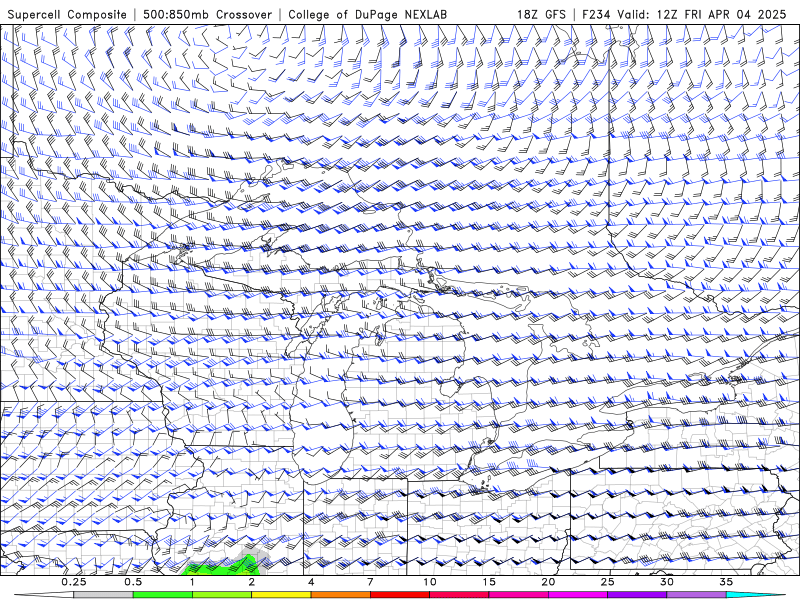Select the hot pink 15–20 legend swatch
The height and width of the screenshot is (600, 800).
(x=518, y=595)
